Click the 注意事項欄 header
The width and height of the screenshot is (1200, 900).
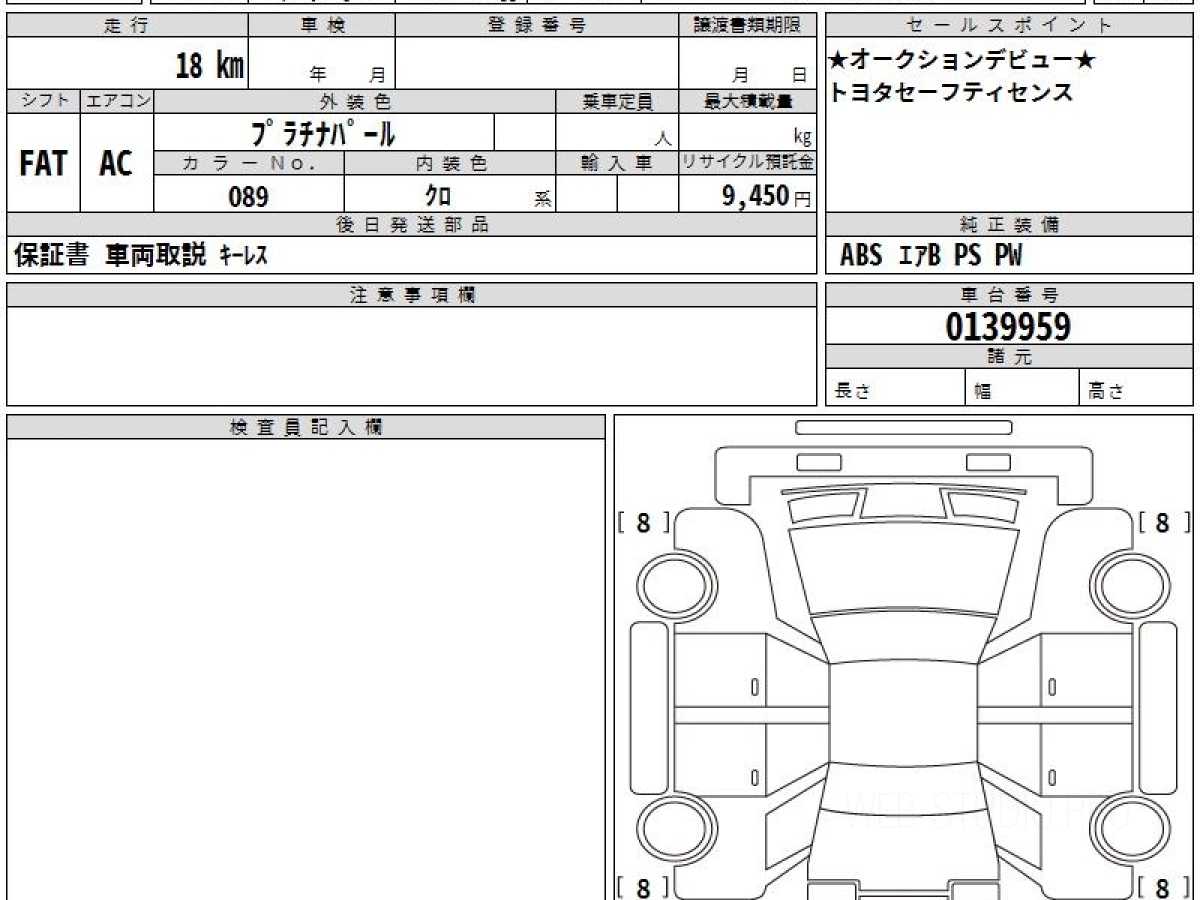(412, 295)
